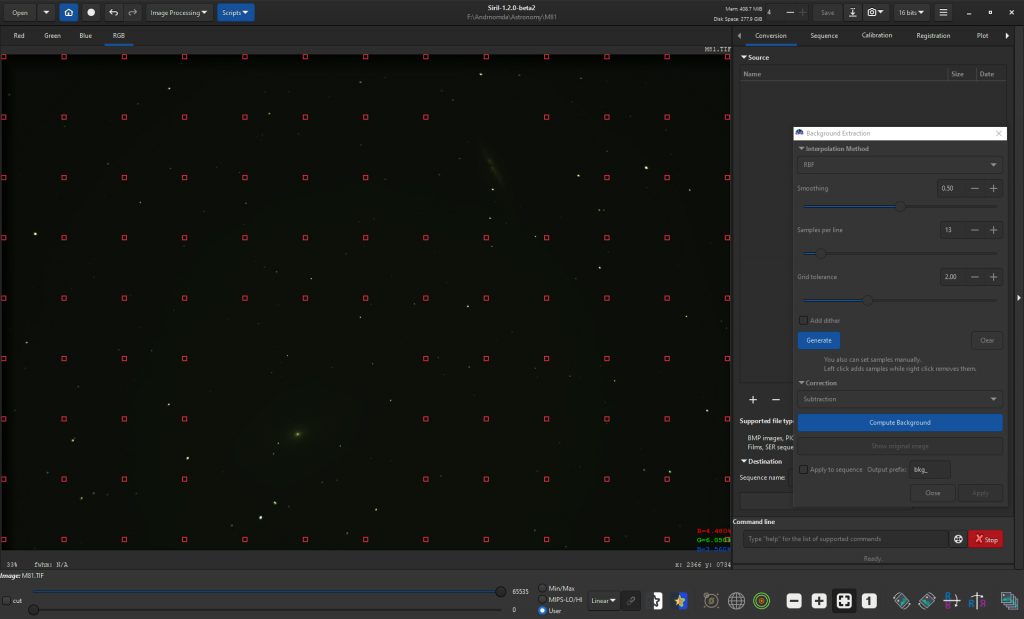Click the undo arrow in the toolbar

tap(113, 13)
